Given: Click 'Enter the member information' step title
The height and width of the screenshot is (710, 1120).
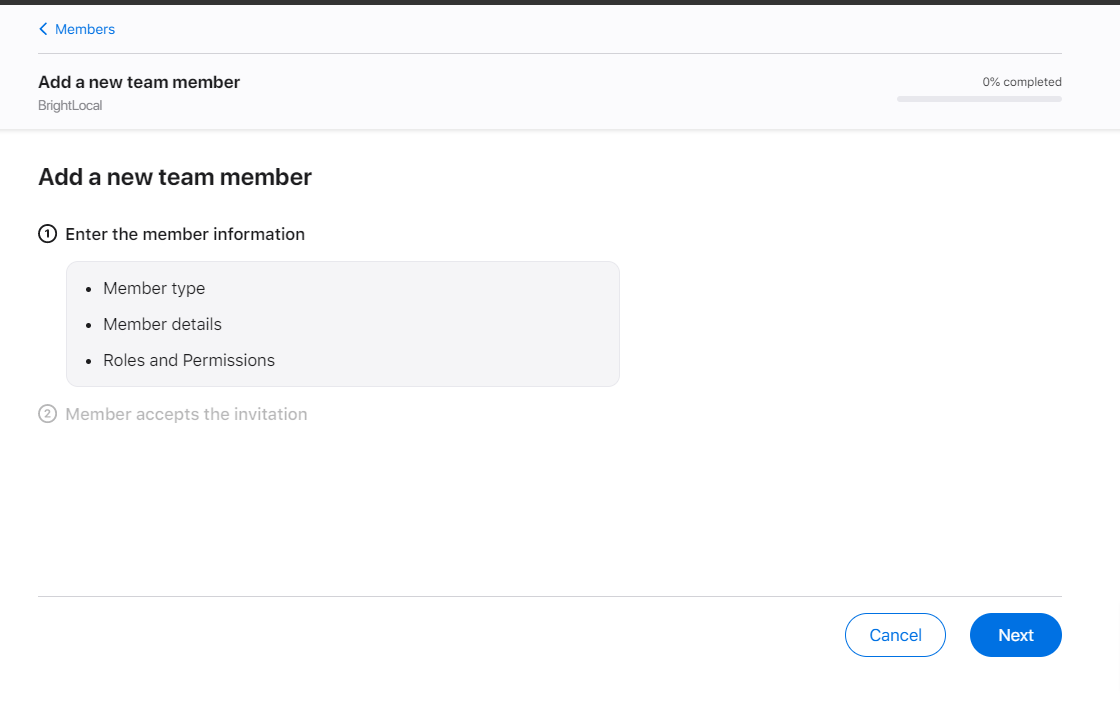Looking at the screenshot, I should [185, 234].
